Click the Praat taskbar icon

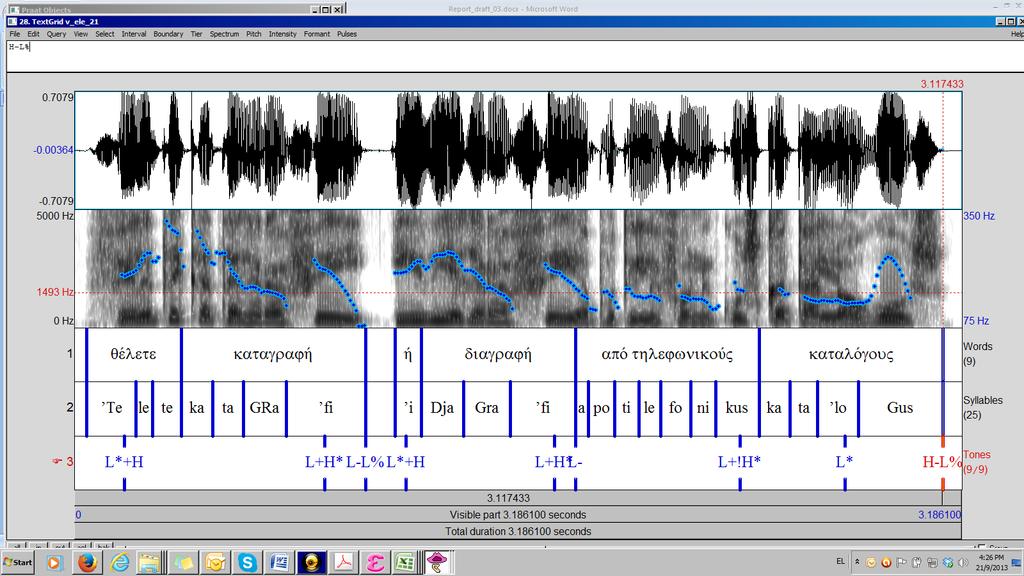[x=437, y=562]
